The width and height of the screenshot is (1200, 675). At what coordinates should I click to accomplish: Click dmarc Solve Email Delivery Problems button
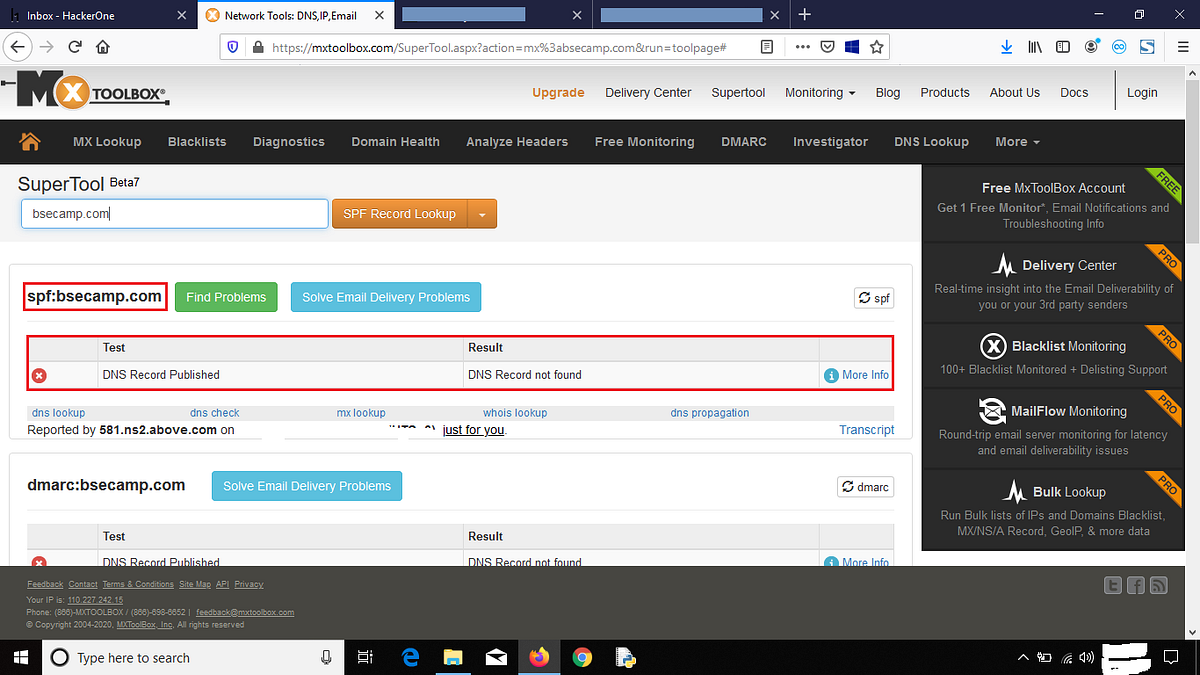(307, 486)
